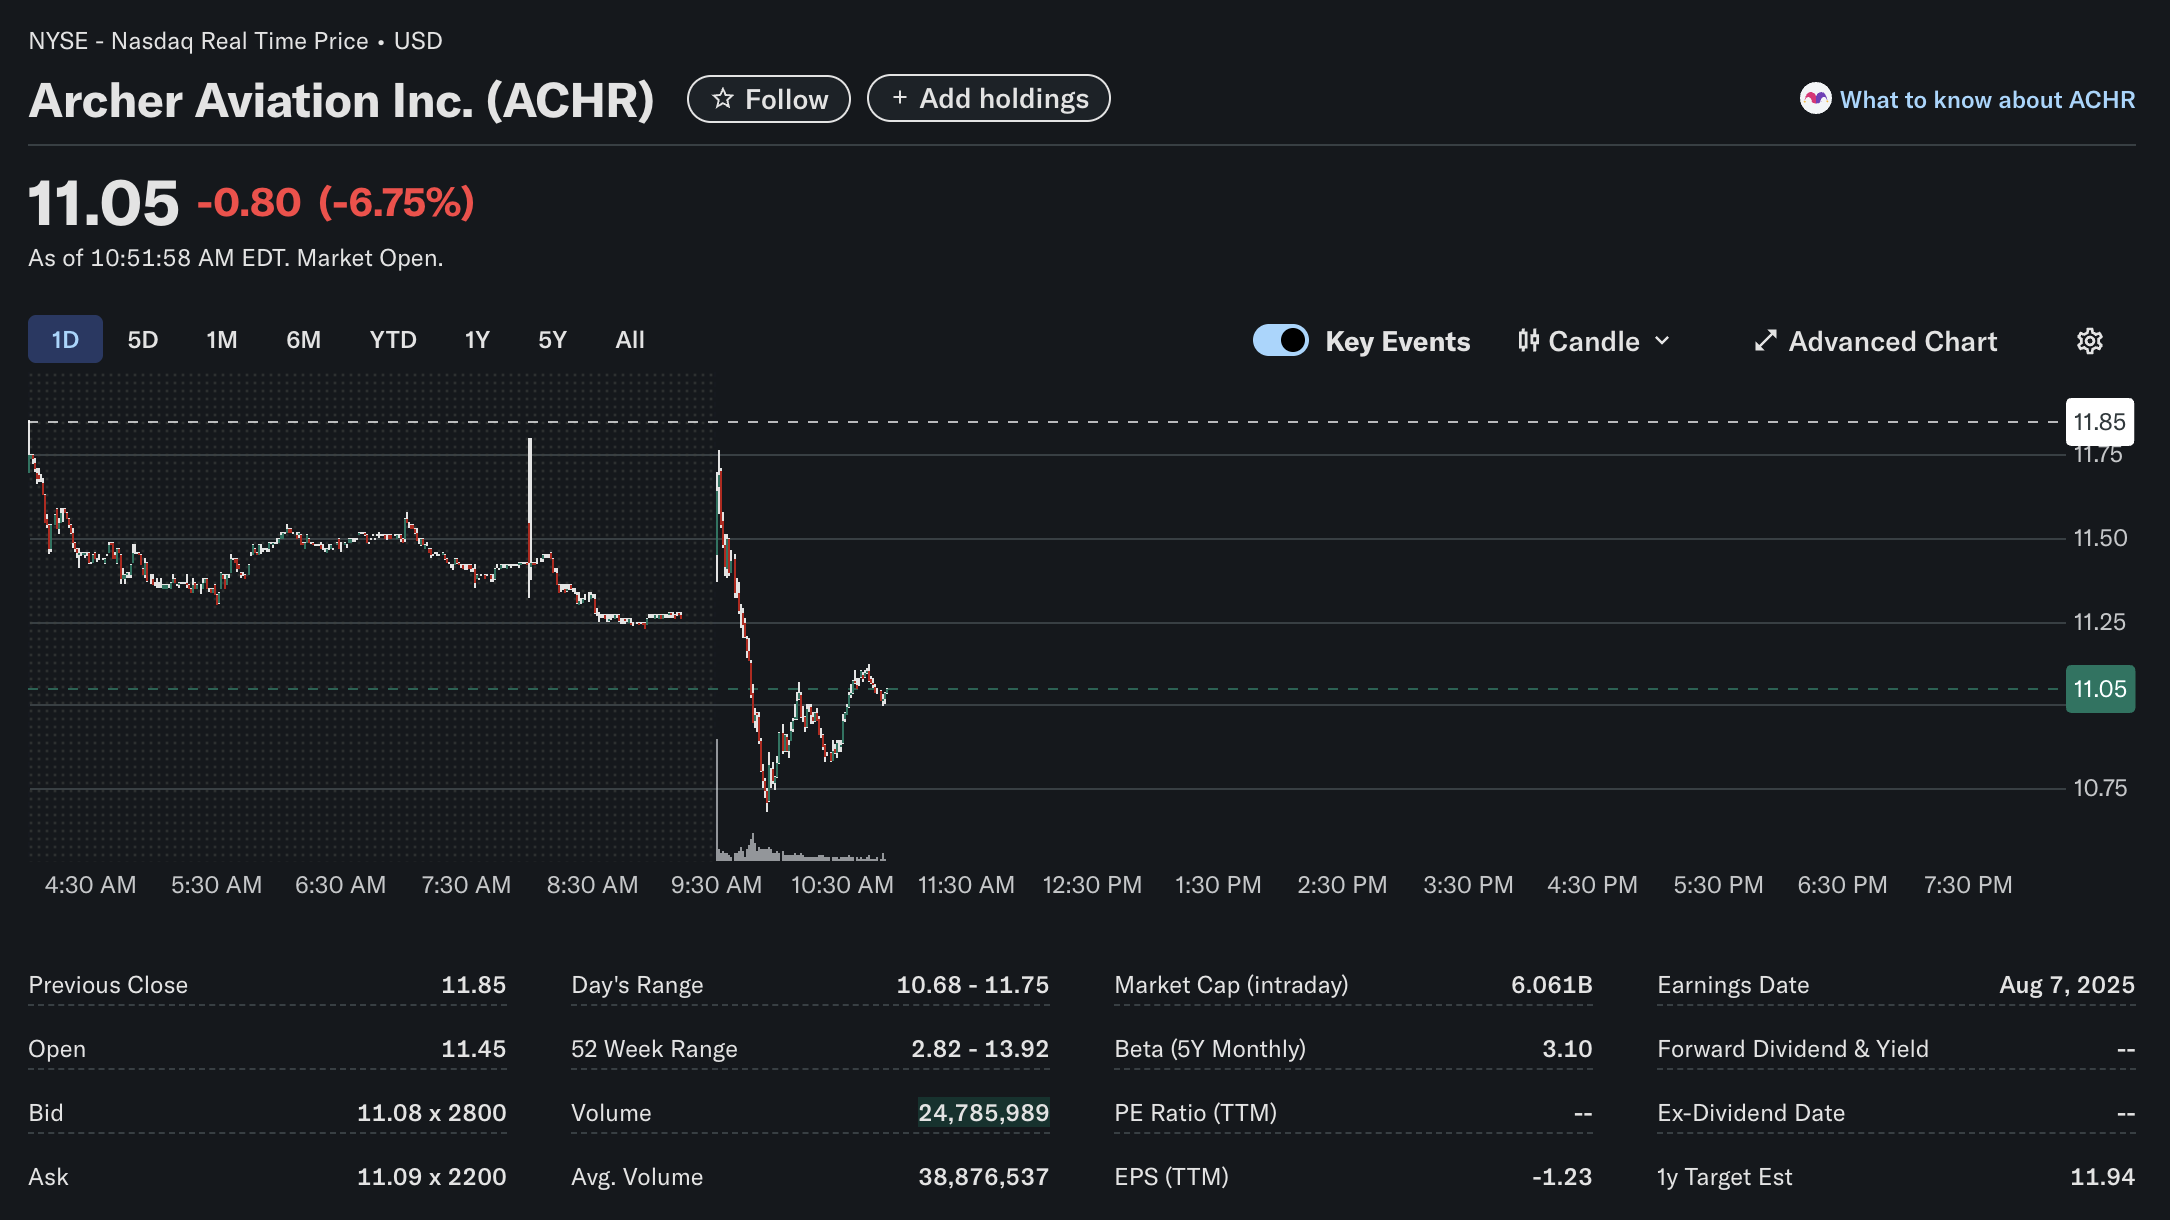The width and height of the screenshot is (2170, 1220).
Task: Switch to the 5D time range
Action: [x=143, y=339]
